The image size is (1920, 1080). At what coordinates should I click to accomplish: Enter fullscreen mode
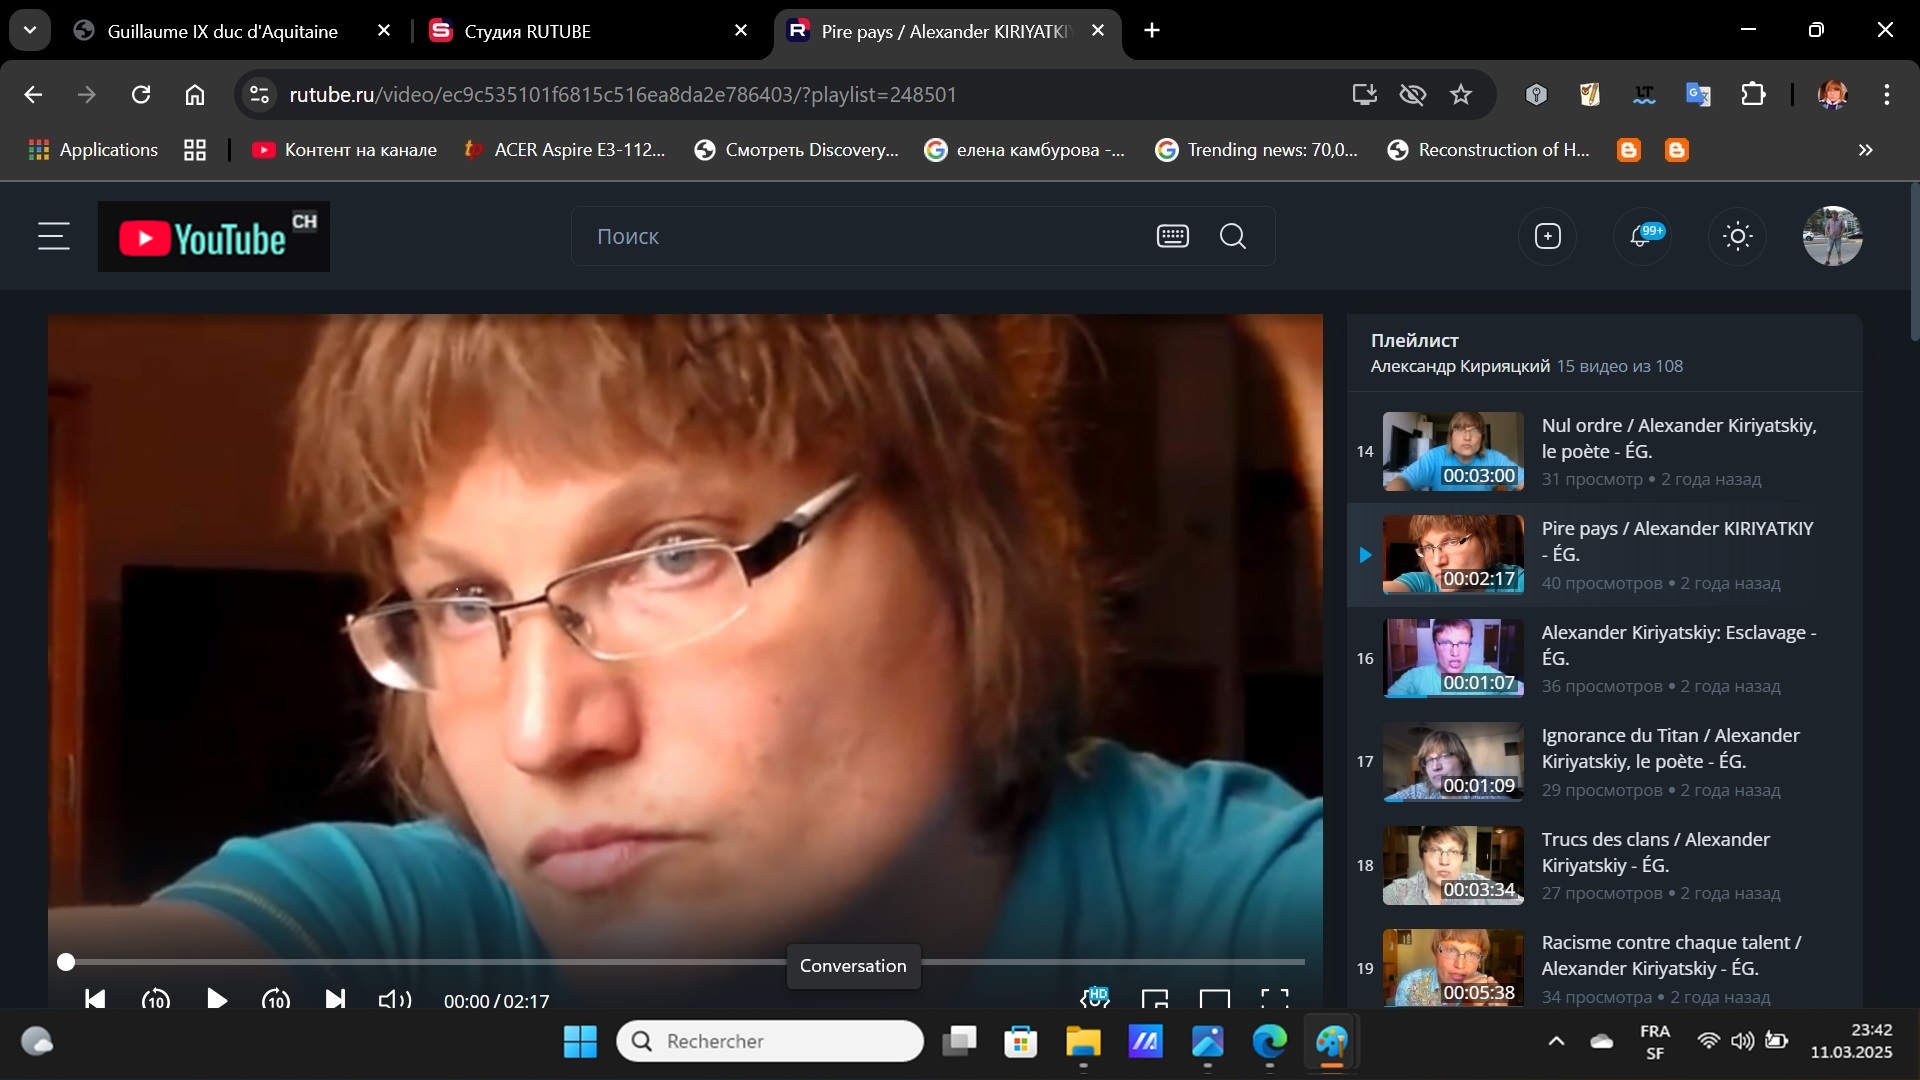tap(1274, 999)
